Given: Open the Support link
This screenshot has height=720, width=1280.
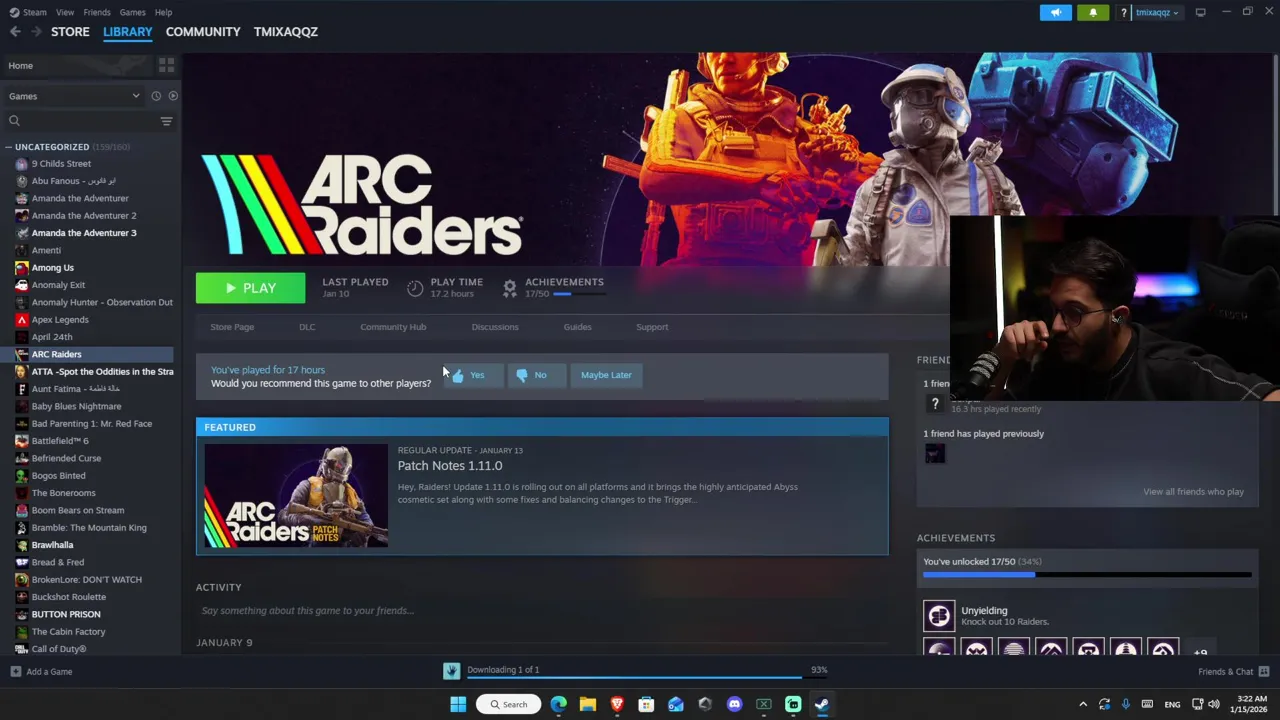Looking at the screenshot, I should point(652,327).
